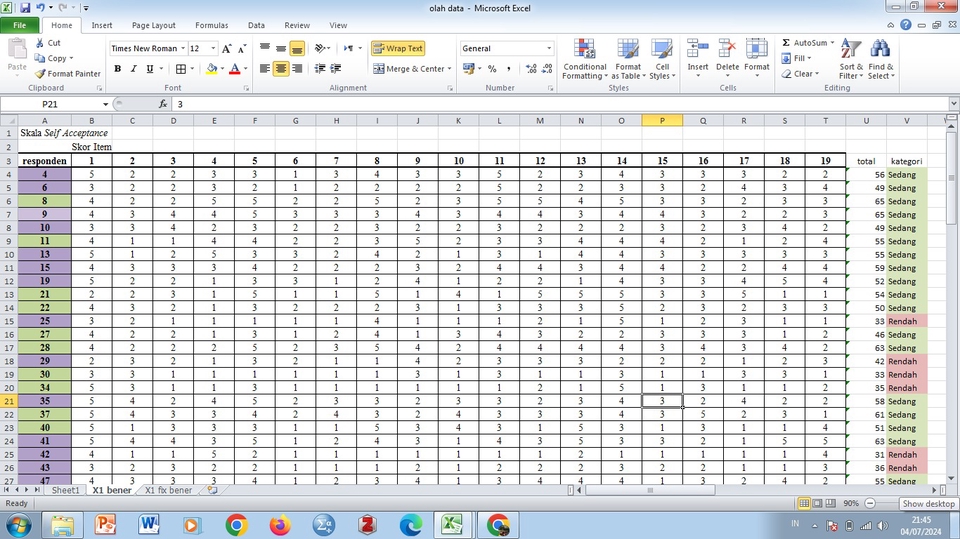Image resolution: width=960 pixels, height=539 pixels.
Task: Decrease font size with Shrink Font icon
Action: point(242,48)
